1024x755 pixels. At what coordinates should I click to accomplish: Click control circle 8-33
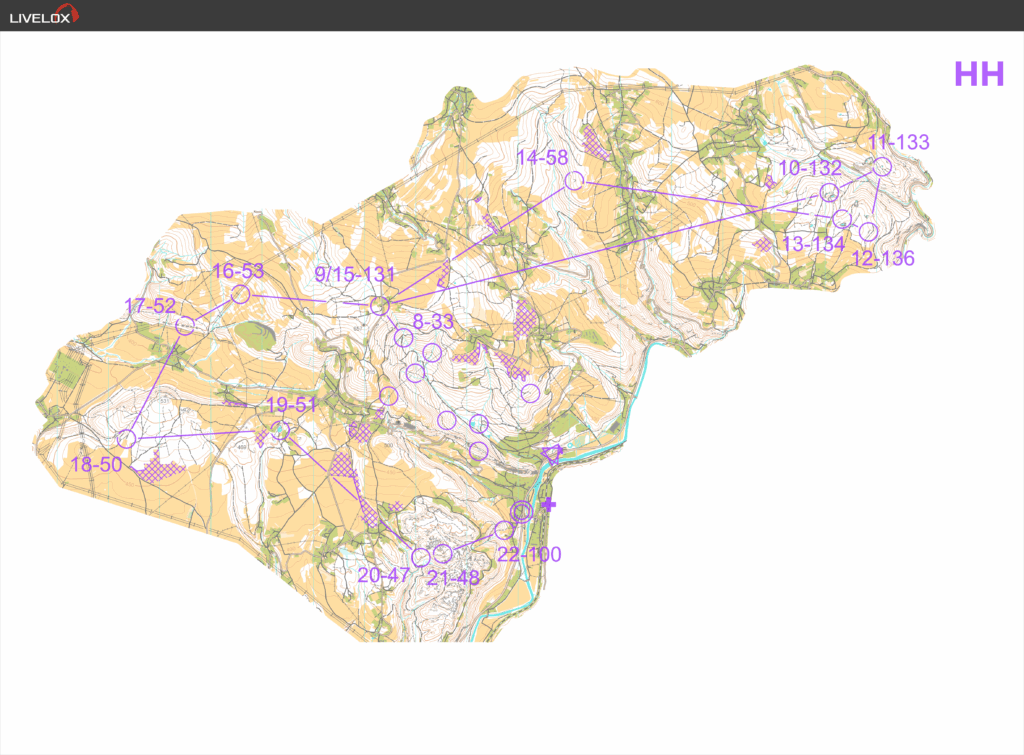click(404, 338)
